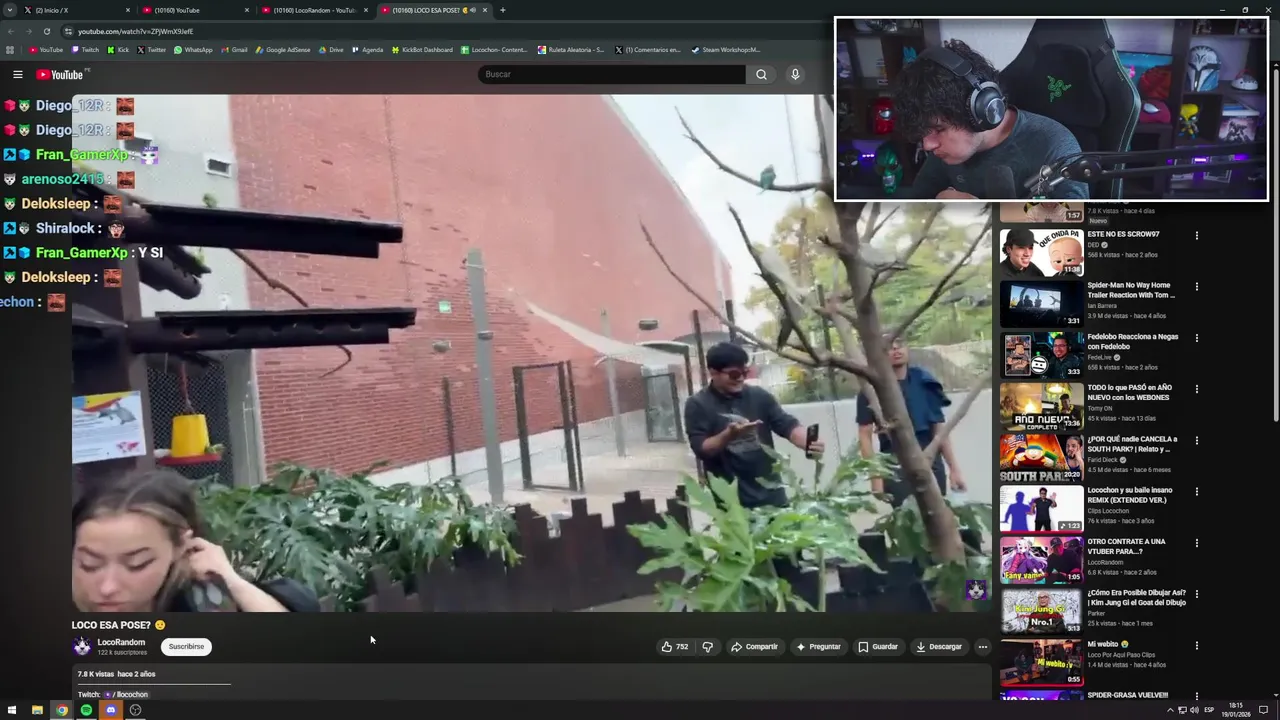Pause the video by clicking the player
Screen dimensions: 1280x720
click(x=531, y=353)
